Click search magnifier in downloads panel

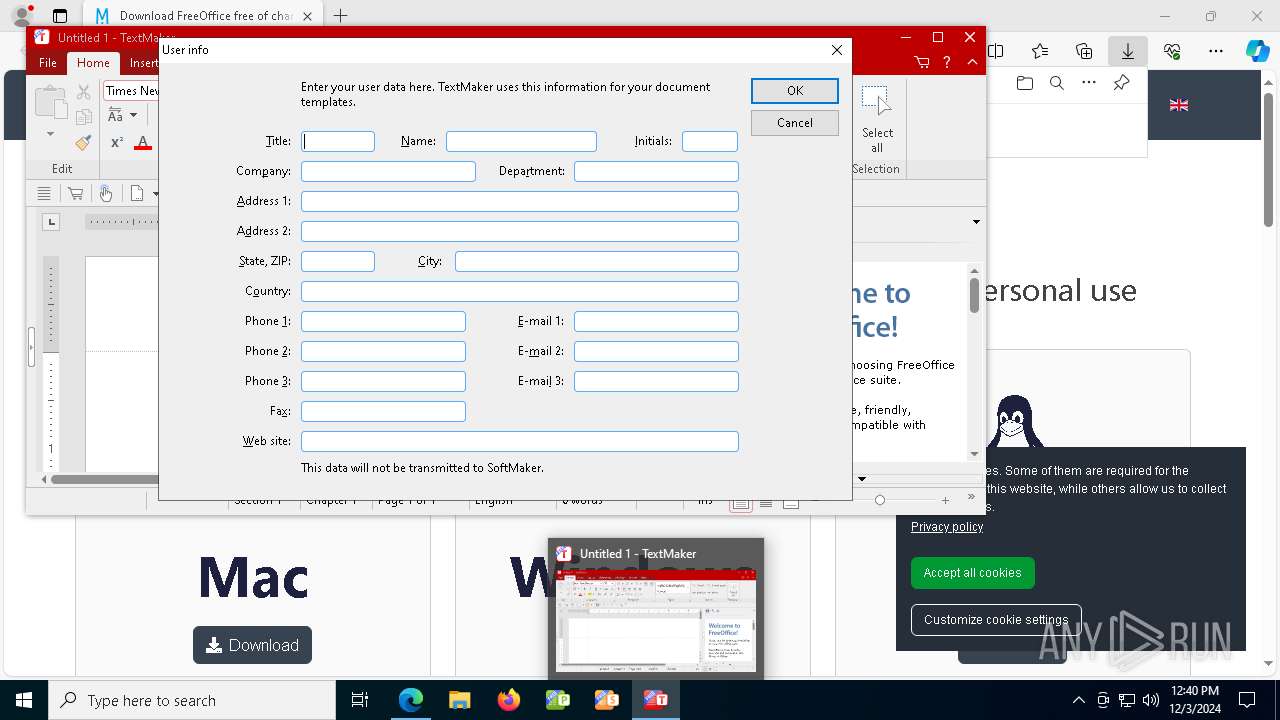coord(1057,83)
